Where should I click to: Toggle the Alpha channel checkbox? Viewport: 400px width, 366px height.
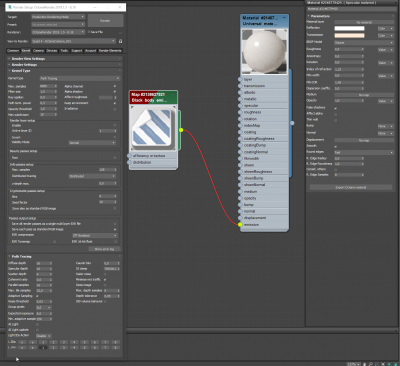coord(115,86)
